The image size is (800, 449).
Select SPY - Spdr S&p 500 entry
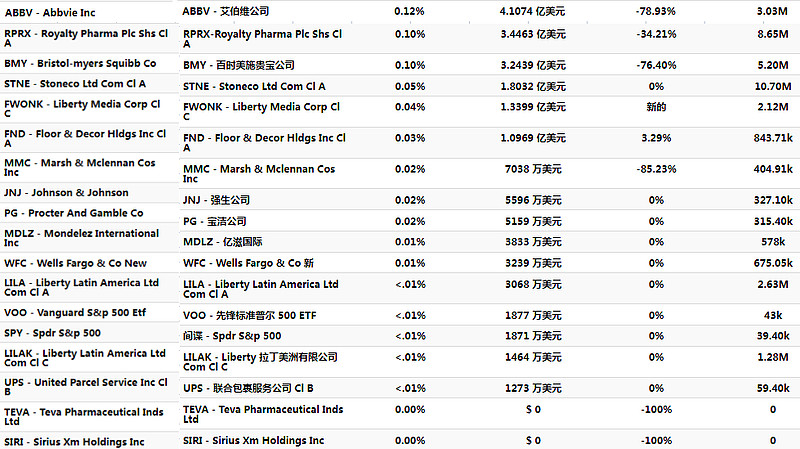(53, 333)
